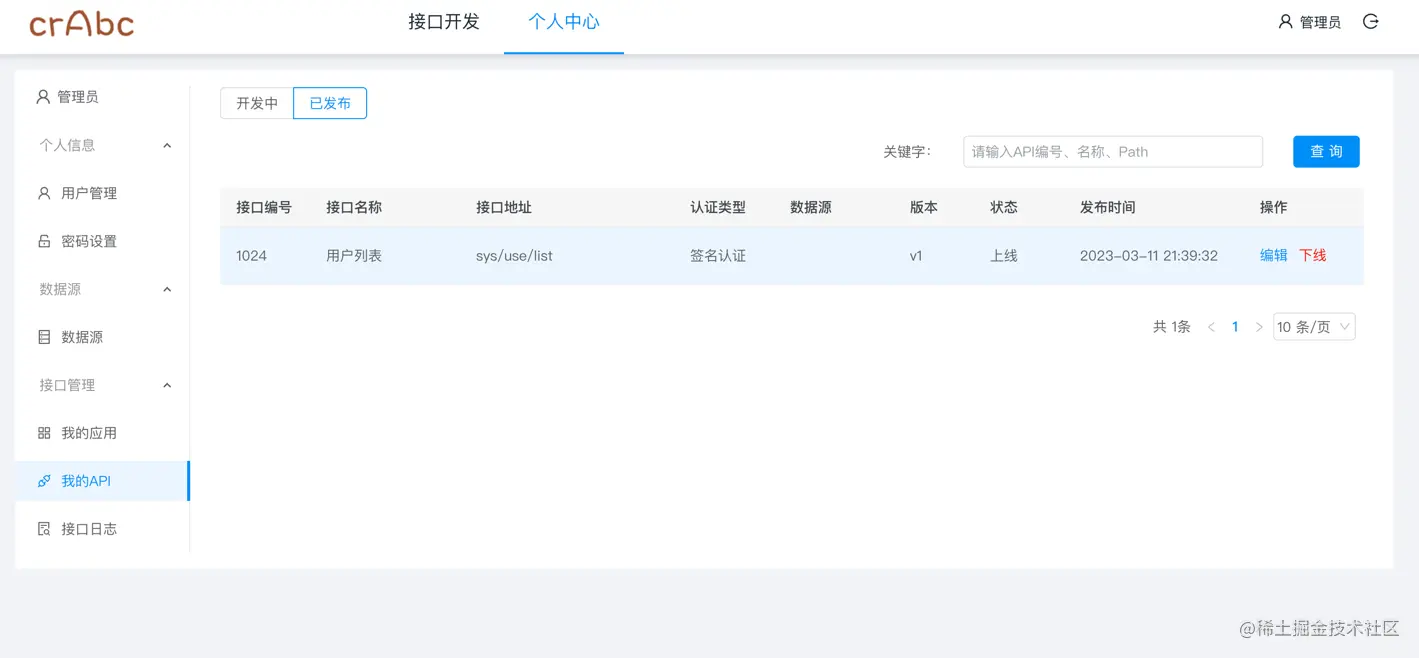Click the 状态 column header
Viewport: 1419px width, 658px height.
pyautogui.click(x=1004, y=207)
